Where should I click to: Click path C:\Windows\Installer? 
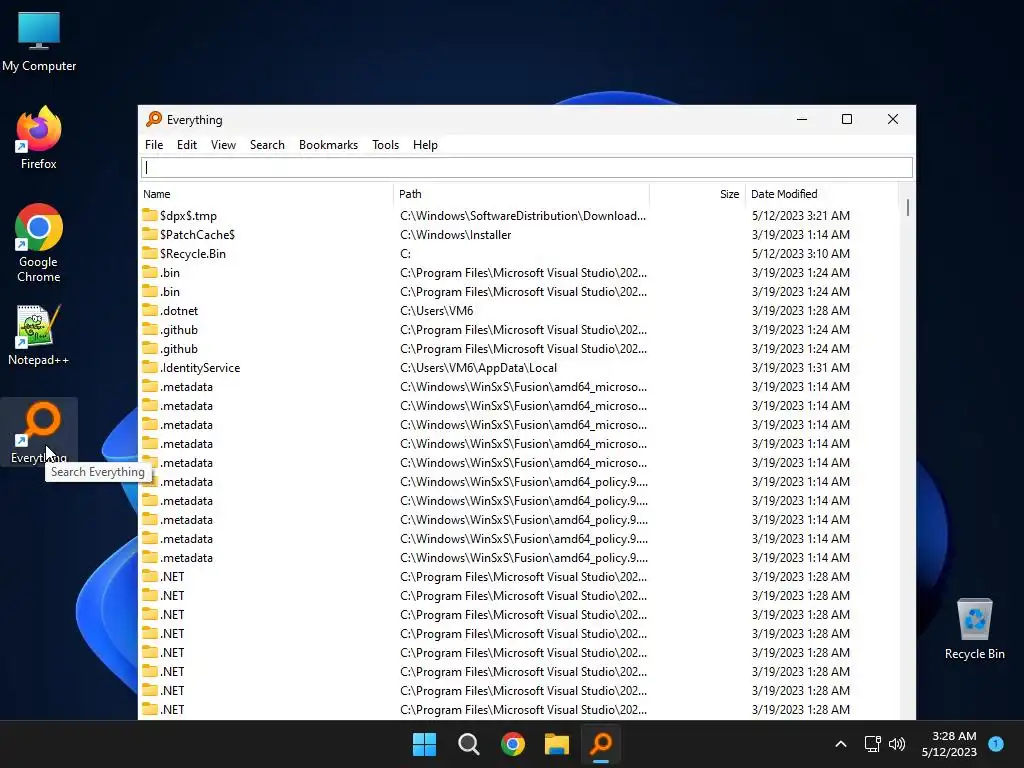click(x=456, y=234)
